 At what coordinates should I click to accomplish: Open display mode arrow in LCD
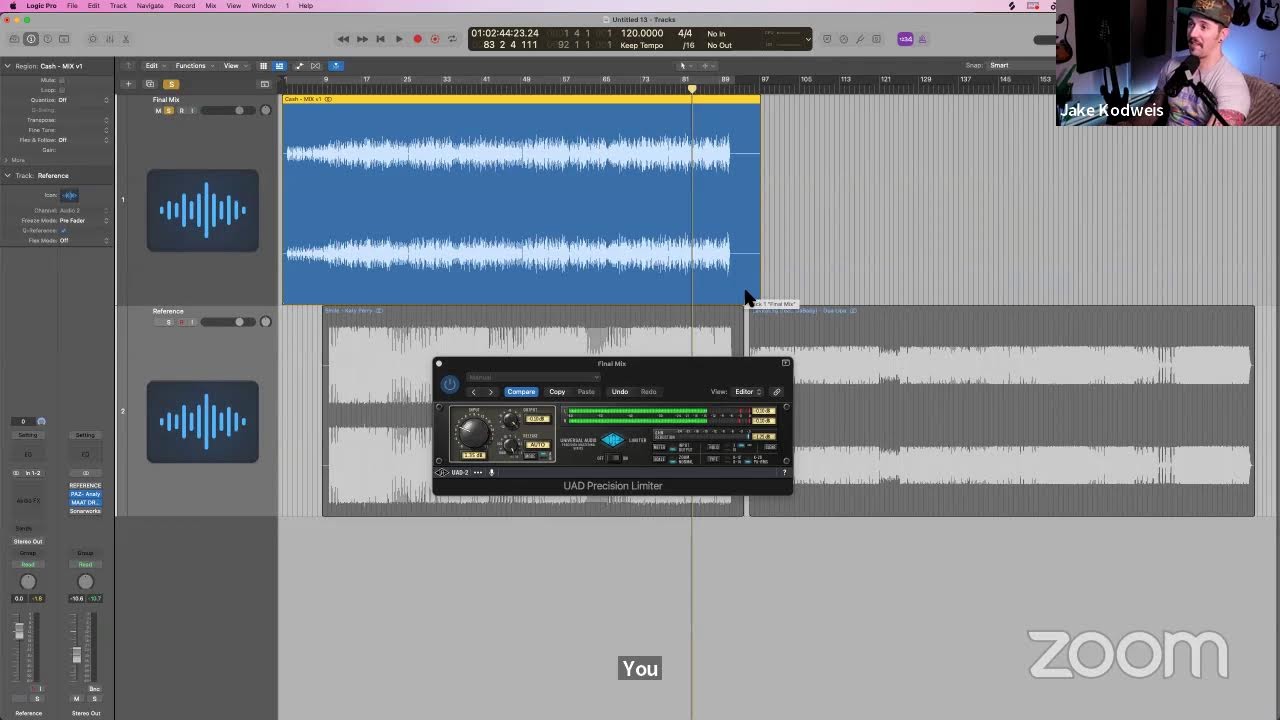(x=808, y=39)
